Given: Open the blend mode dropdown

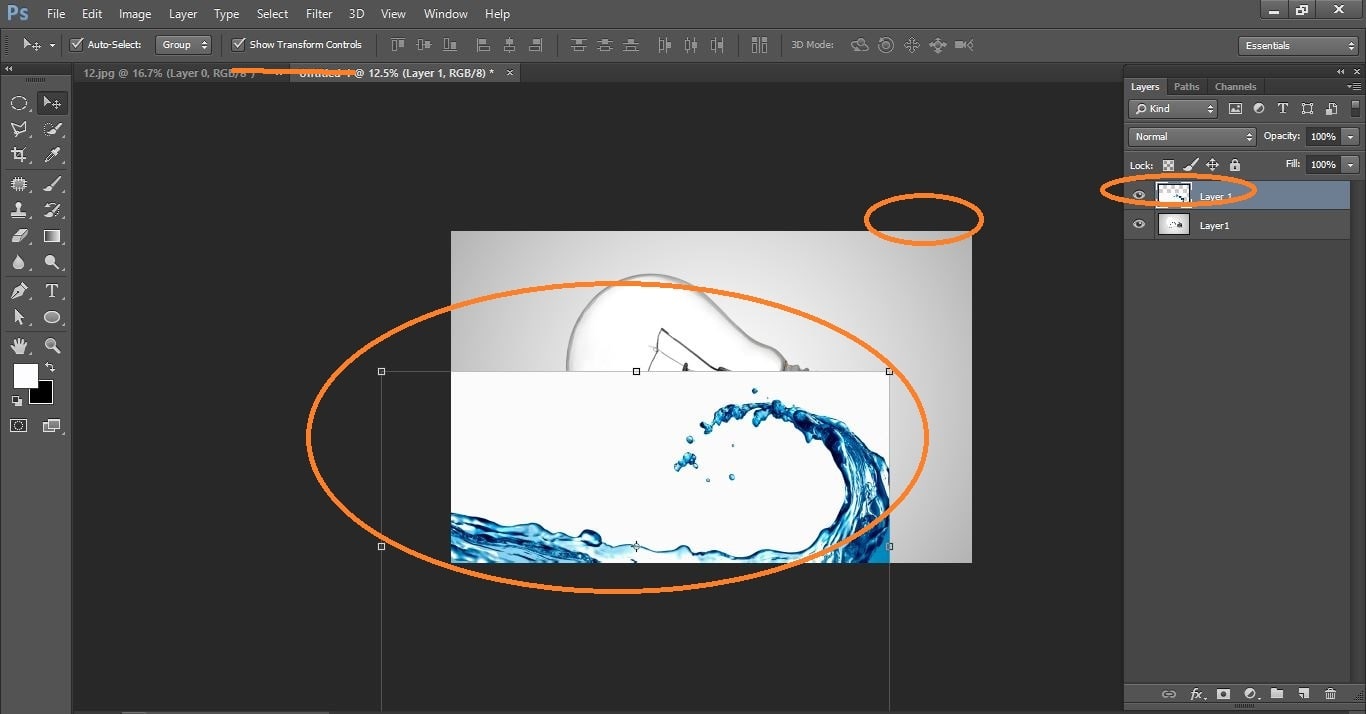Looking at the screenshot, I should 1191,136.
